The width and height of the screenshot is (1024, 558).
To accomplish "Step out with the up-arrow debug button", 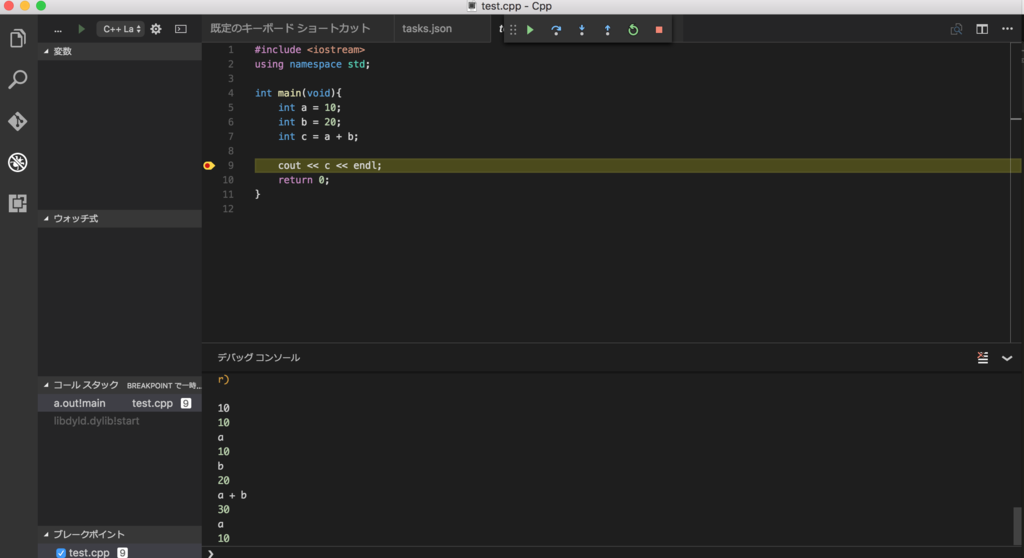I will pos(607,29).
